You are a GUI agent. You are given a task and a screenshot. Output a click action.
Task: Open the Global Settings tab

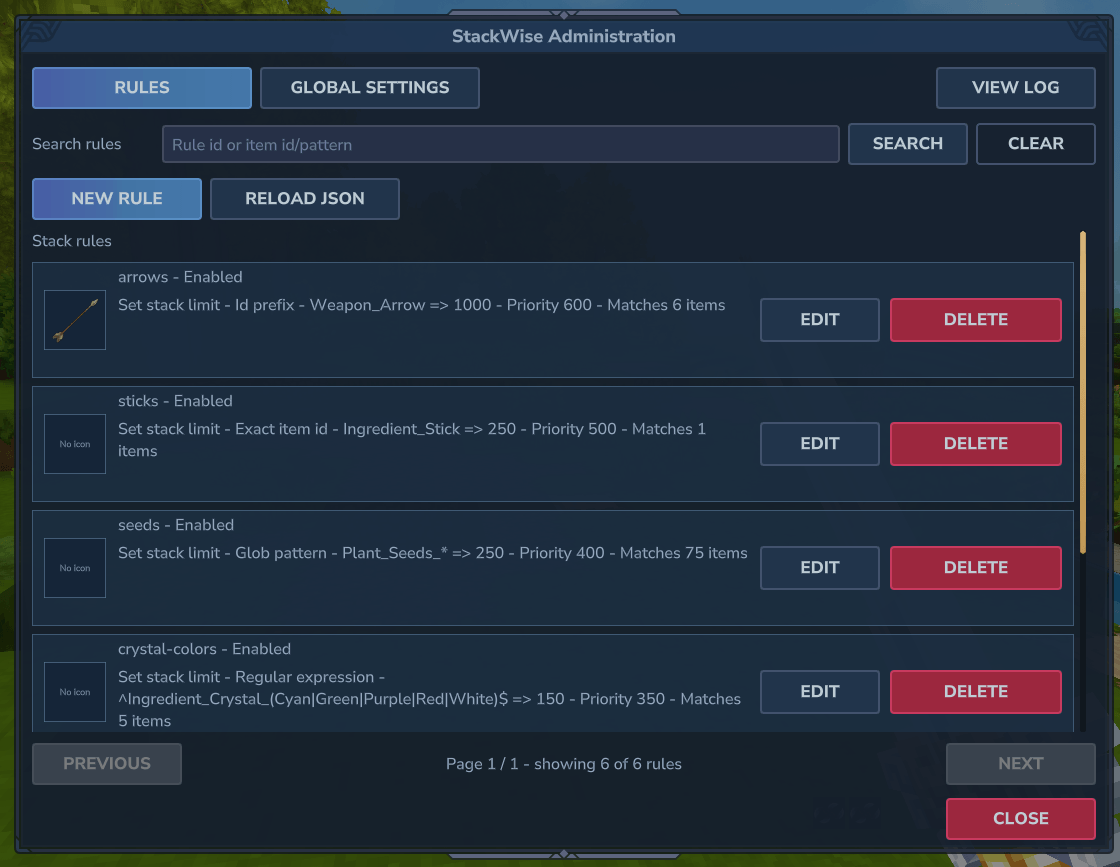coord(369,88)
